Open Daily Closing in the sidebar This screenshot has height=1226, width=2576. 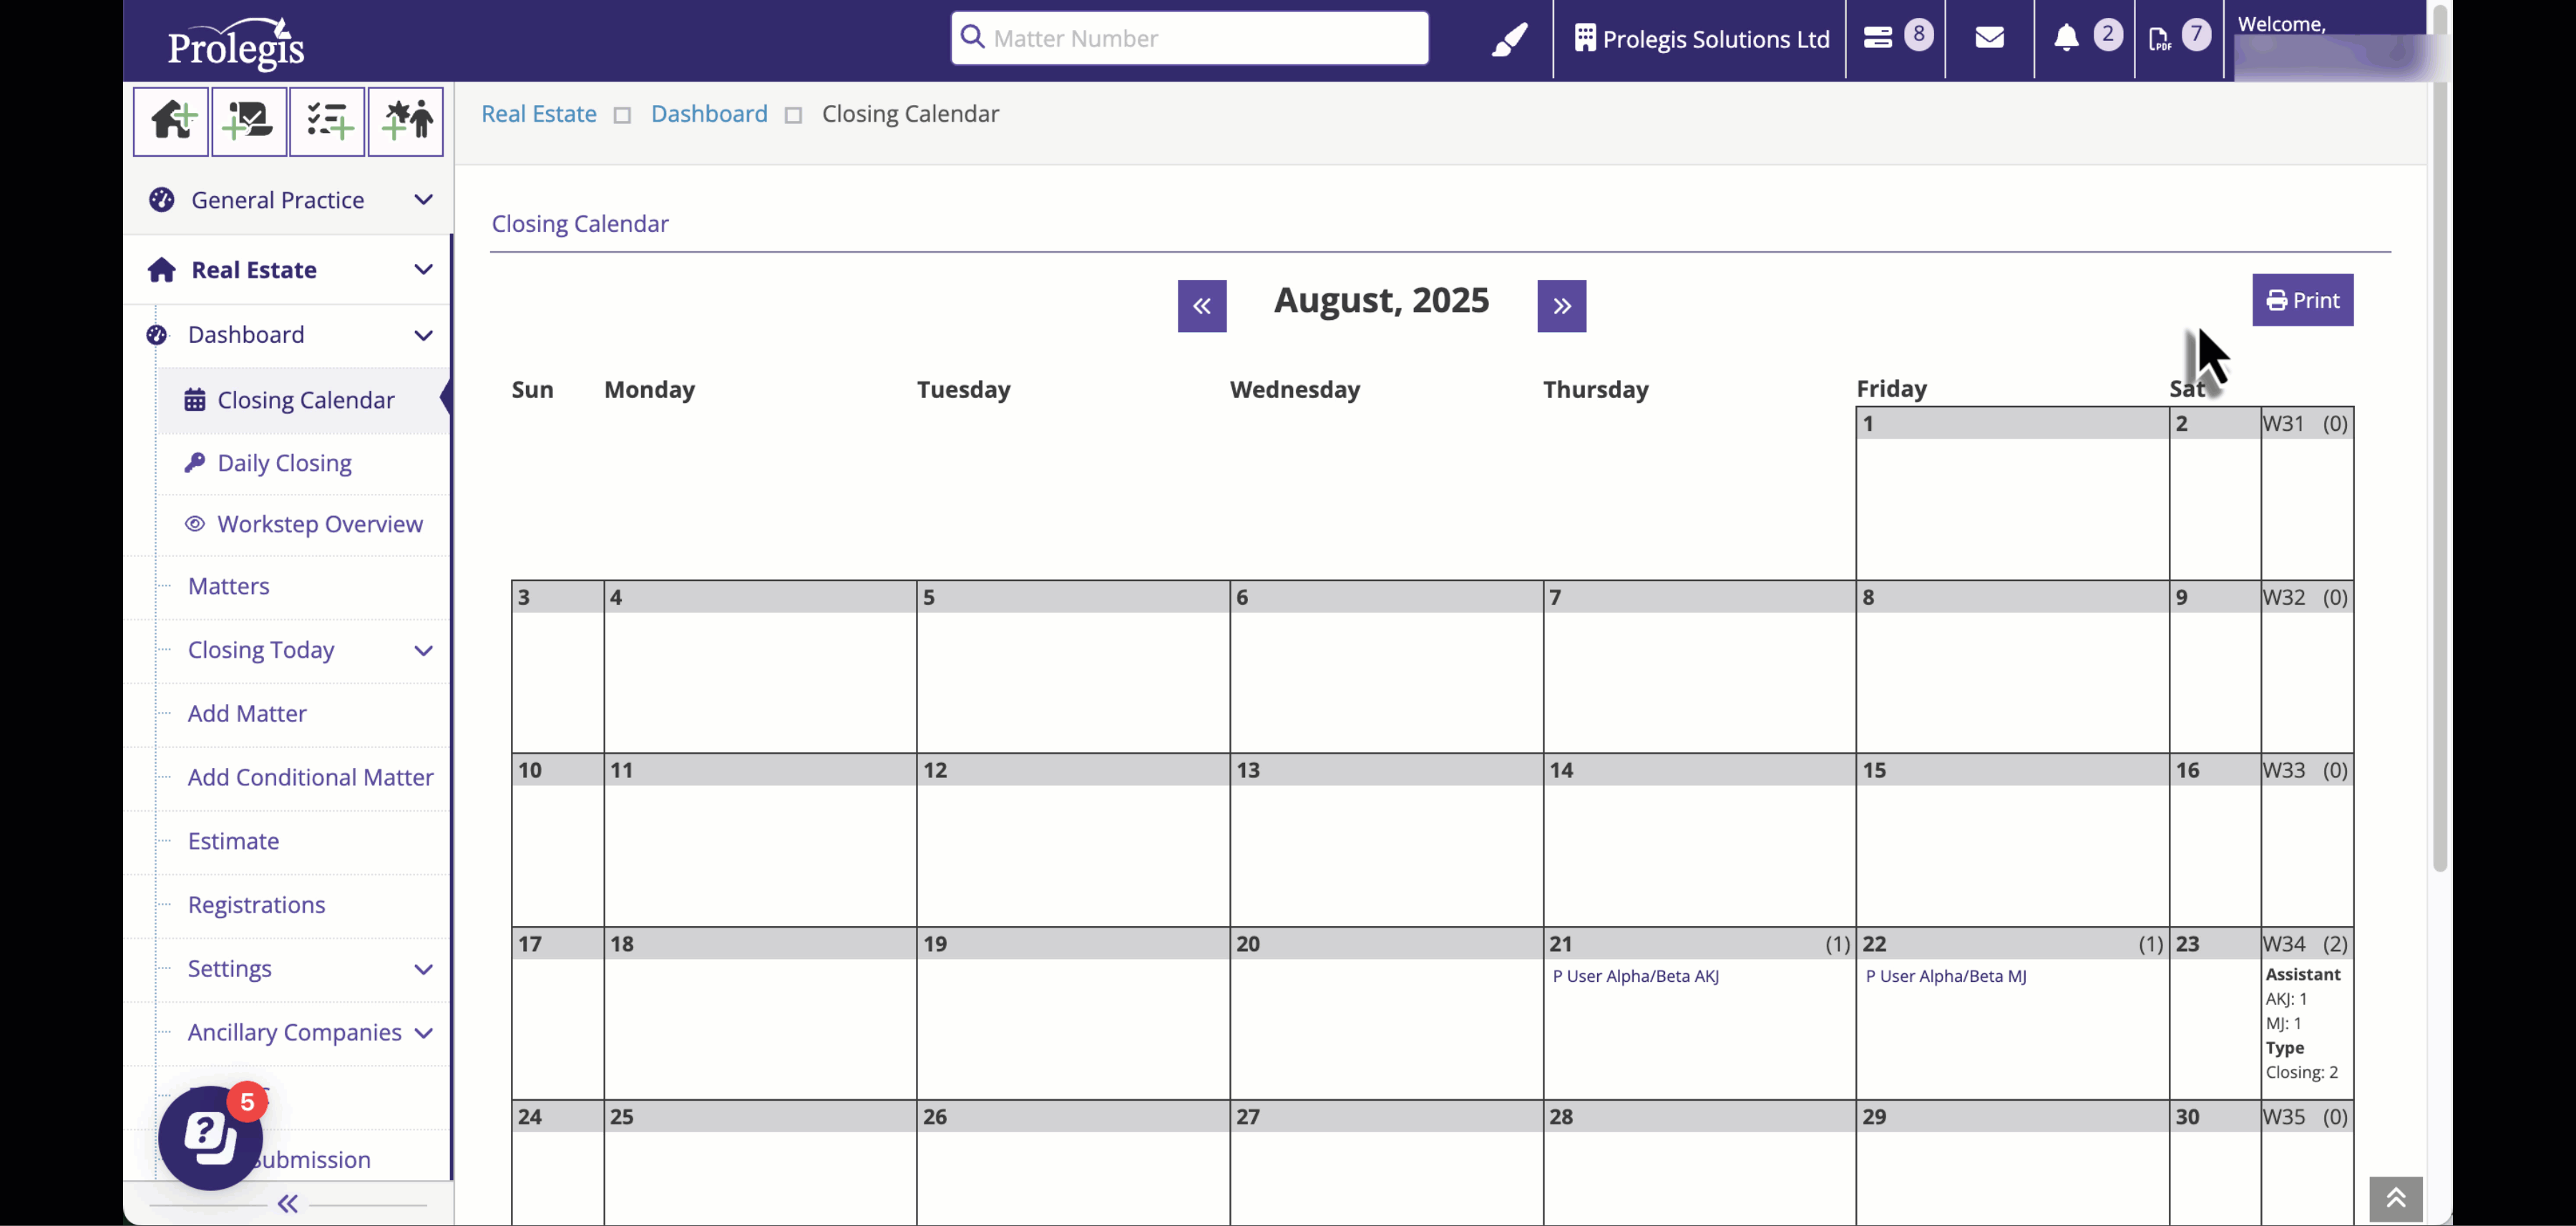284,463
